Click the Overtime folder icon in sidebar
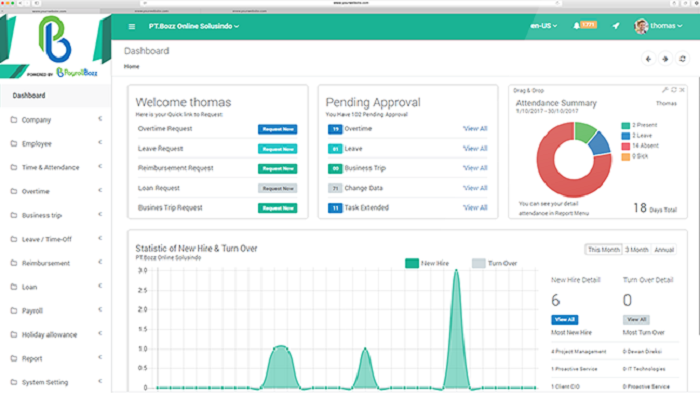Viewport: 700px width, 393px height. 14,191
